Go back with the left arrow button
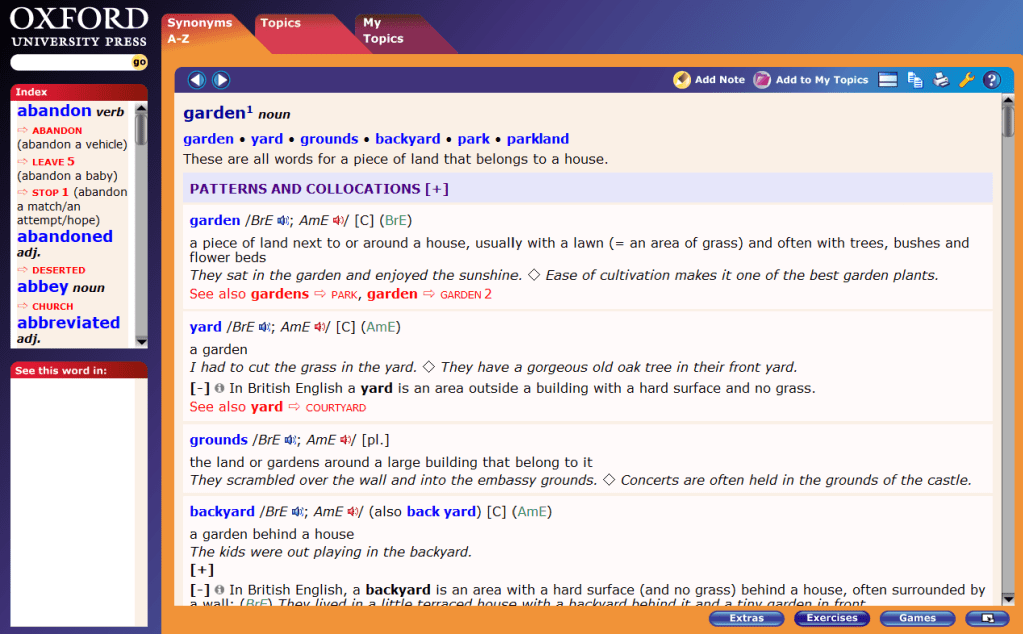 point(196,80)
